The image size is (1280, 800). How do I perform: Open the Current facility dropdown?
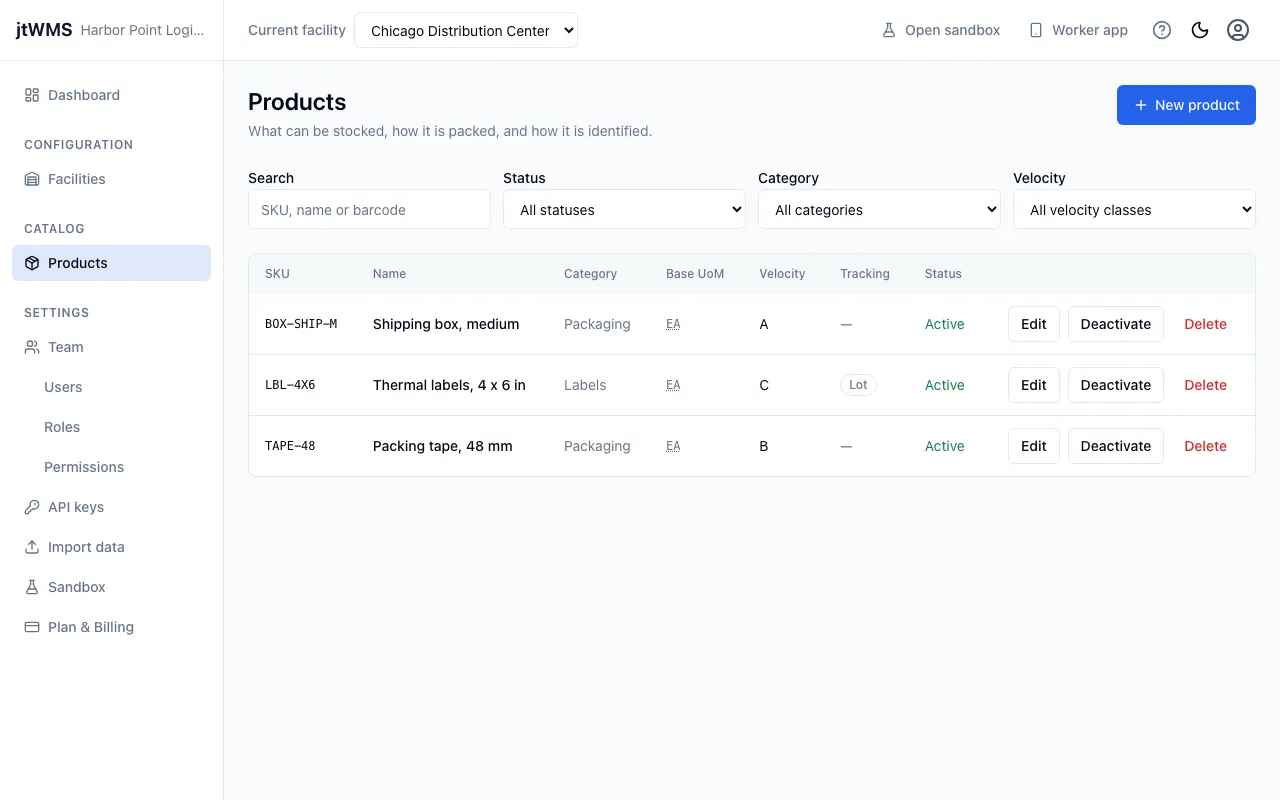(x=466, y=30)
